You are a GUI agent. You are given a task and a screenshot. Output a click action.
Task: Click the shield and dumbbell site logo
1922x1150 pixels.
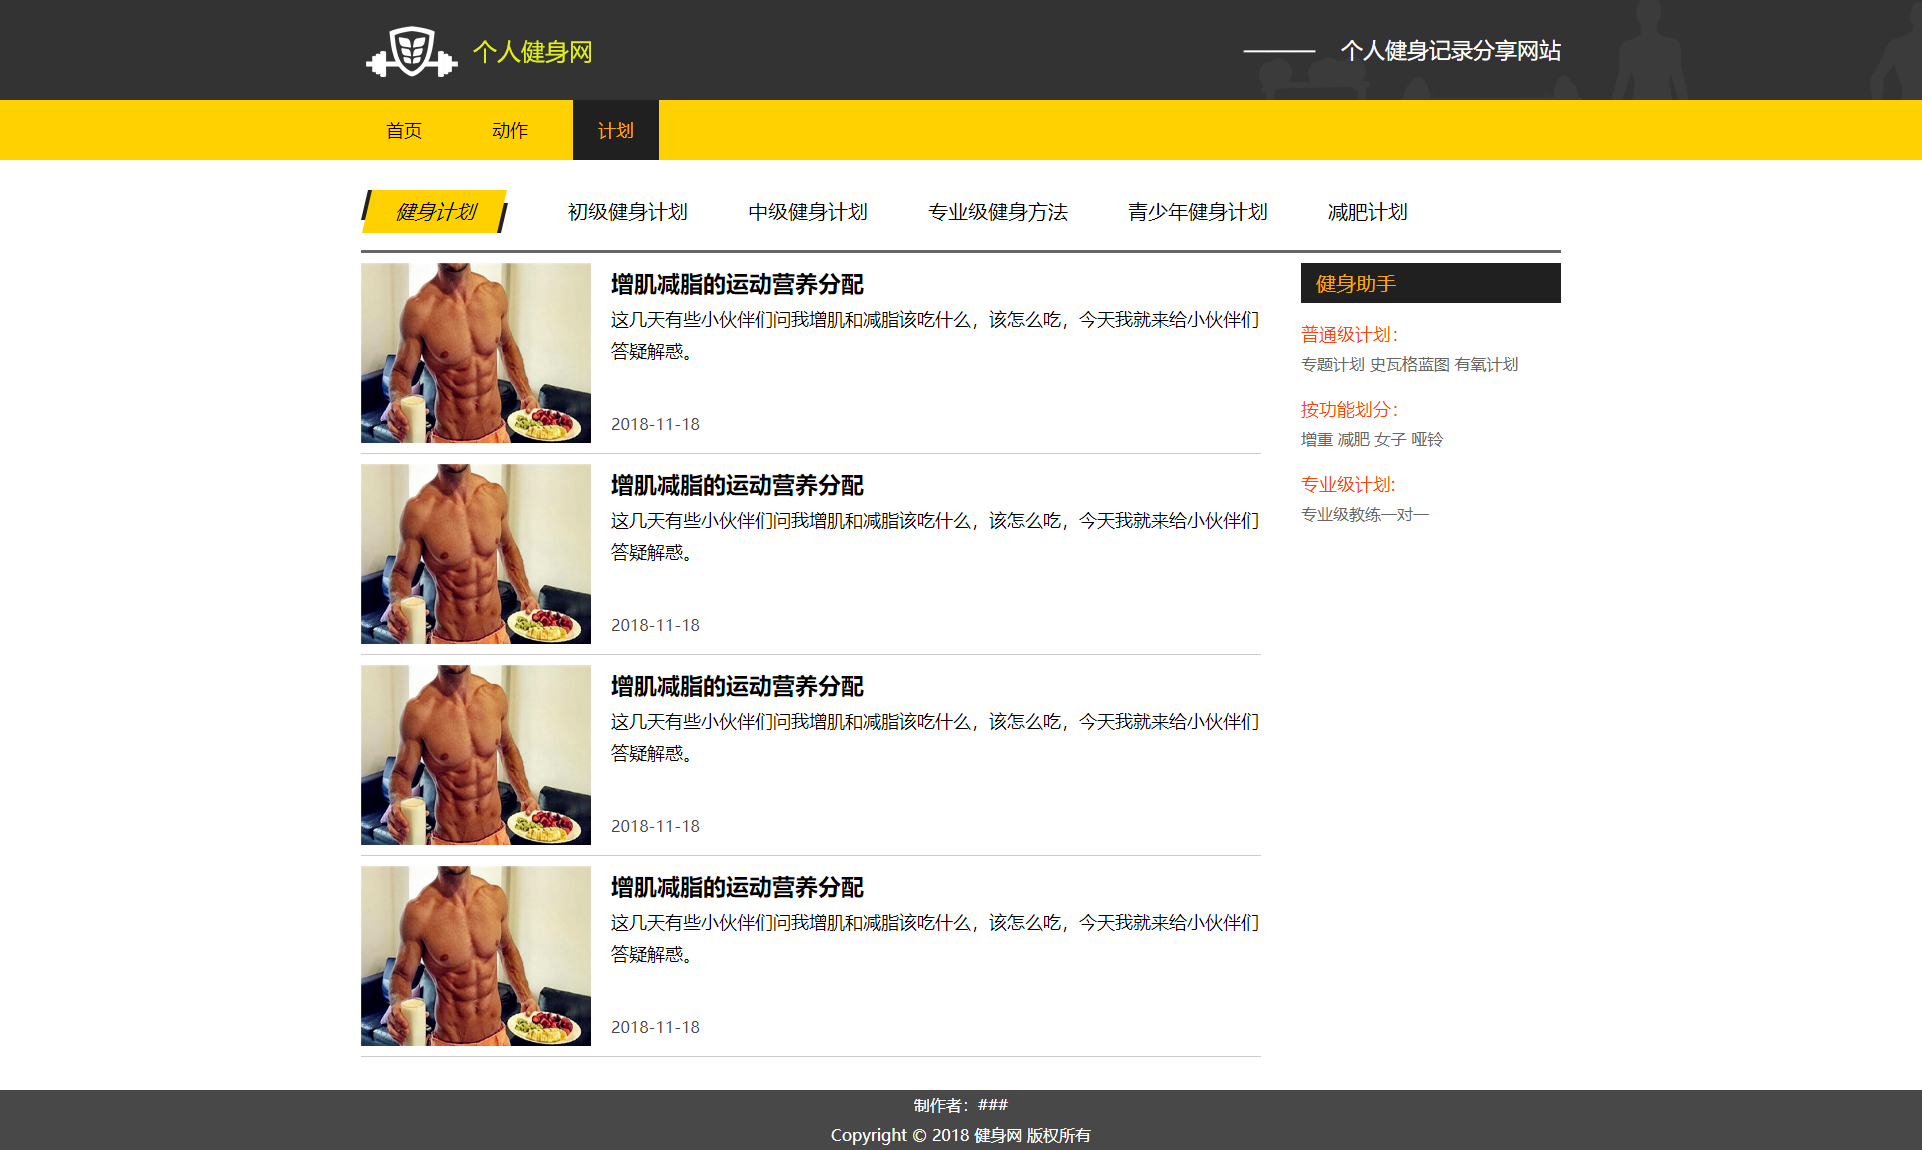412,52
